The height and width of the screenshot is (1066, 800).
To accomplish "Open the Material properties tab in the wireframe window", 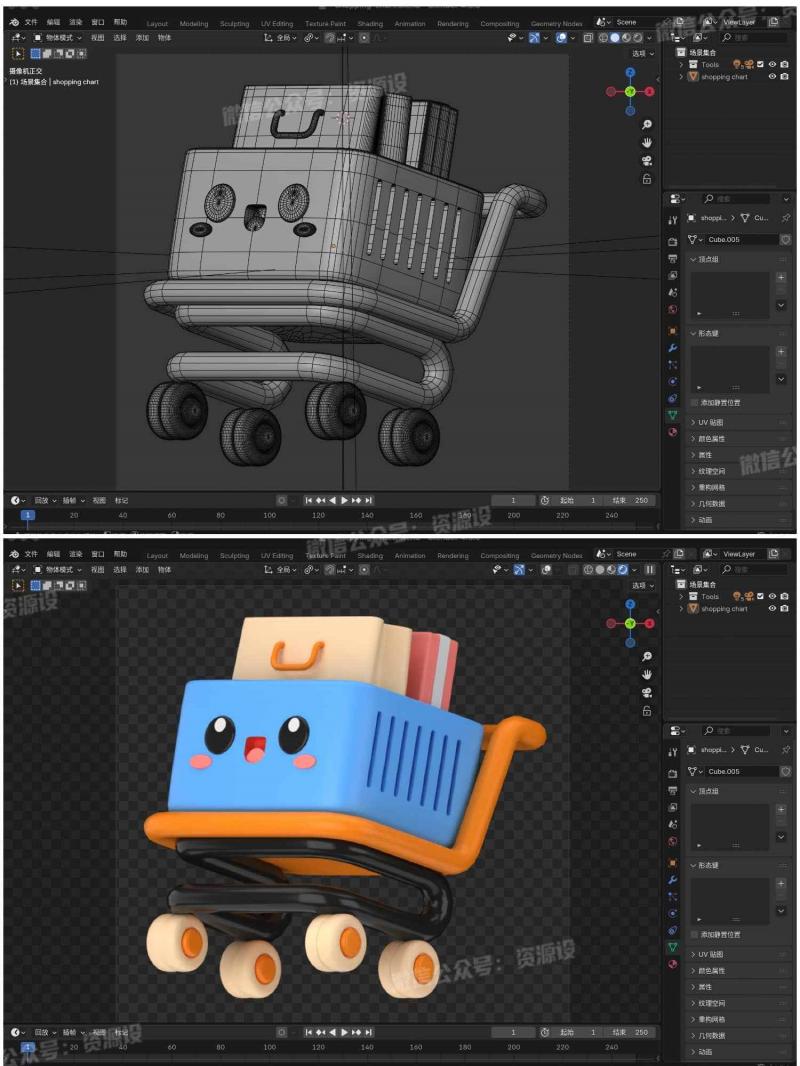I will [x=672, y=432].
